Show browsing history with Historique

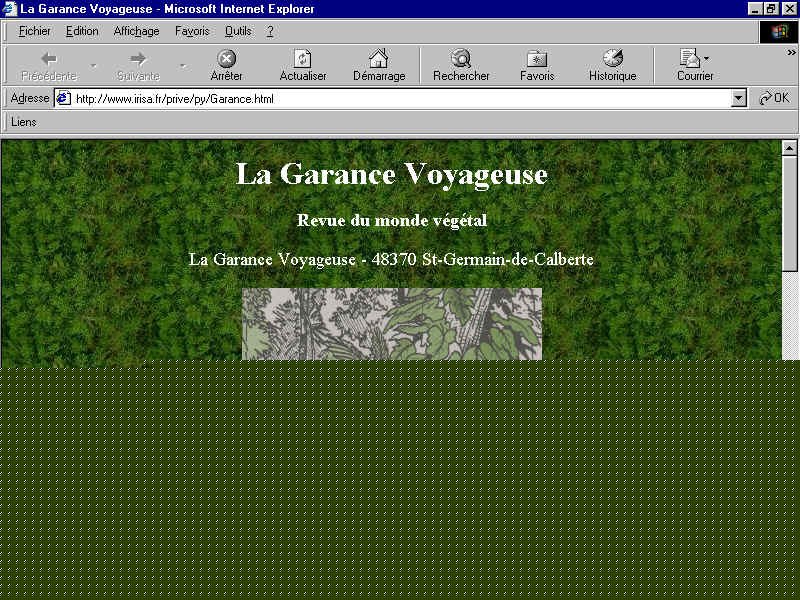pyautogui.click(x=613, y=66)
